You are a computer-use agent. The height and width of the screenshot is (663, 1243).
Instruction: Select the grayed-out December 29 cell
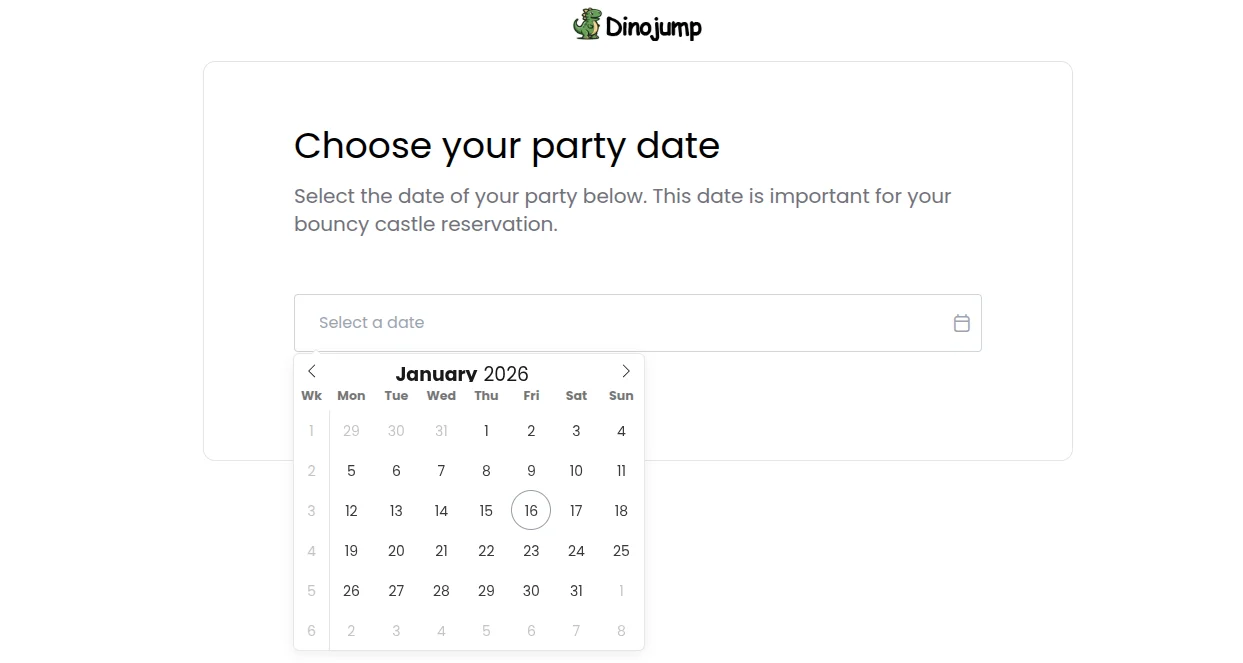click(x=351, y=431)
